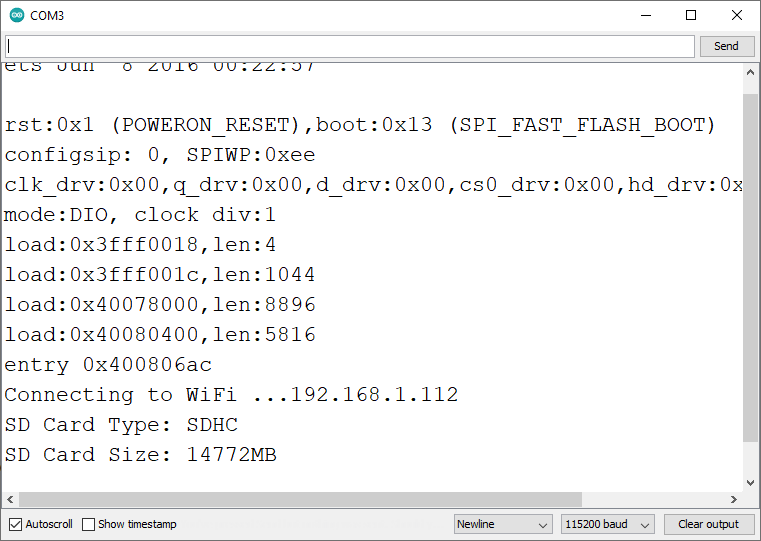Click the 'load:0x3fff0018,len:4' line
The height and width of the screenshot is (541, 761).
pos(141,244)
